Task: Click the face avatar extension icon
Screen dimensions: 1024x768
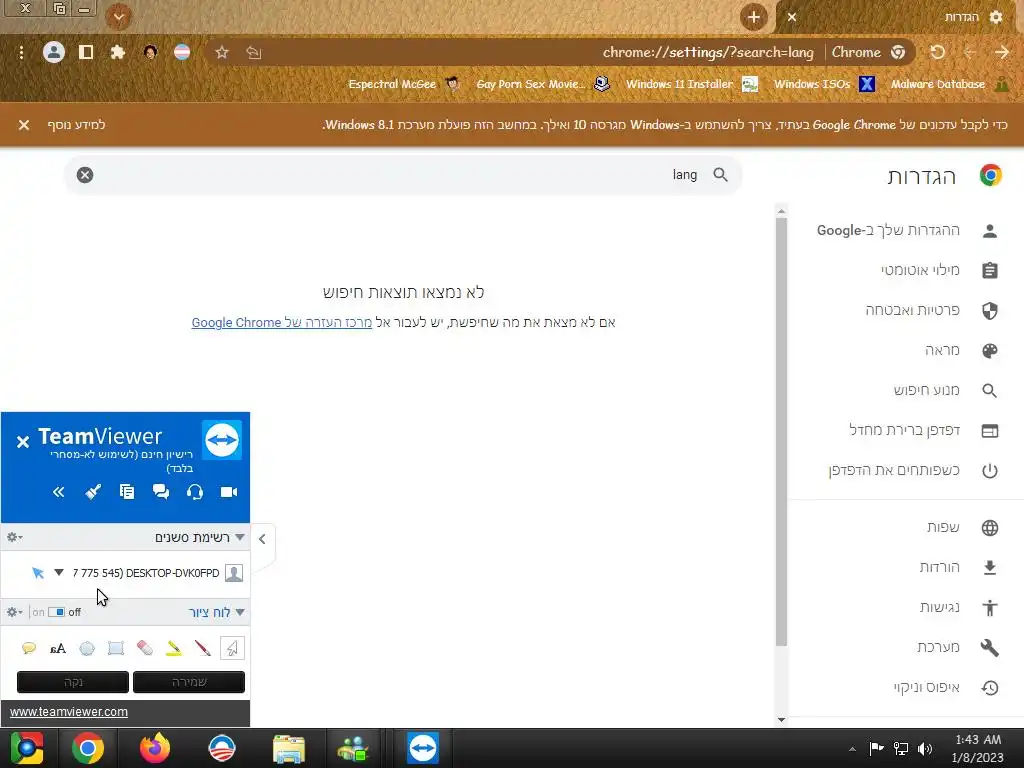Action: pyautogui.click(x=150, y=52)
